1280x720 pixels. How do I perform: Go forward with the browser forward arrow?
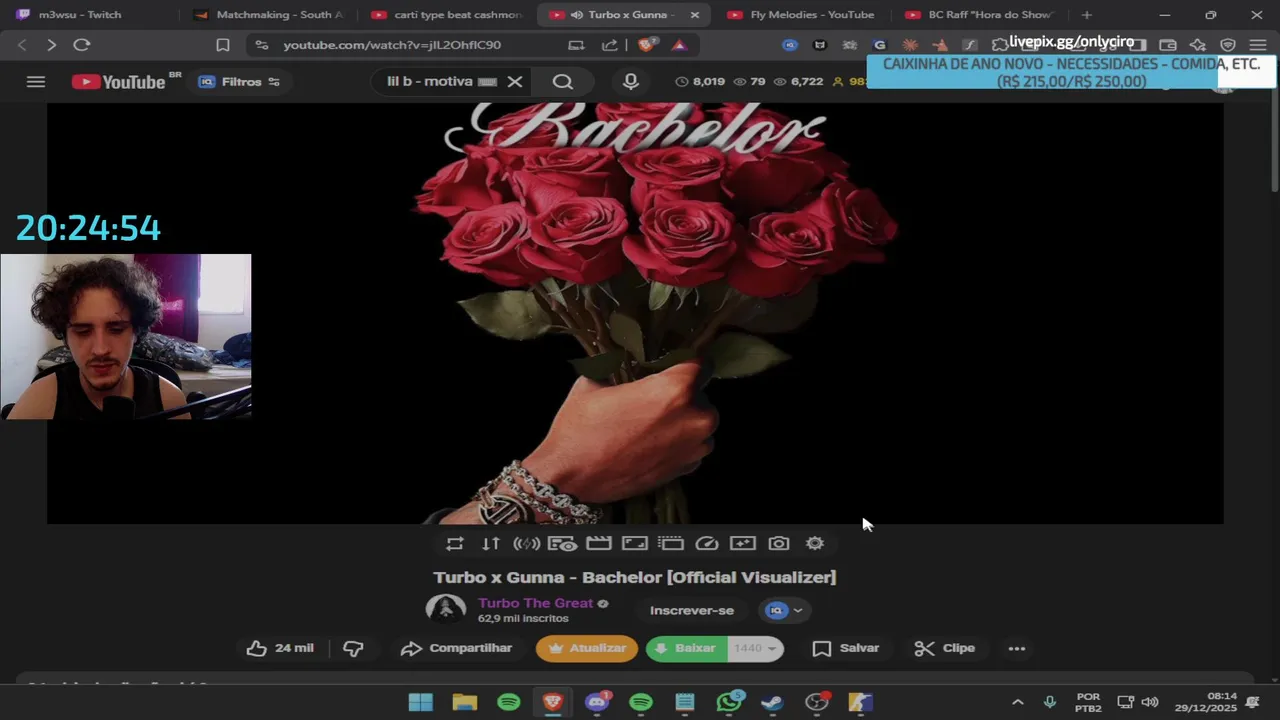51,45
